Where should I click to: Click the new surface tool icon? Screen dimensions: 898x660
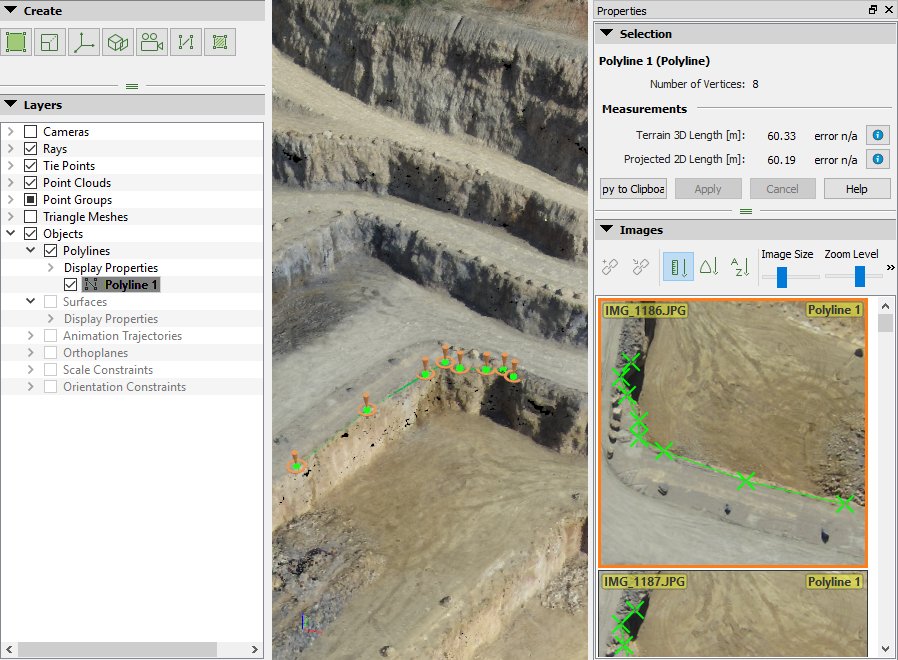click(x=220, y=42)
